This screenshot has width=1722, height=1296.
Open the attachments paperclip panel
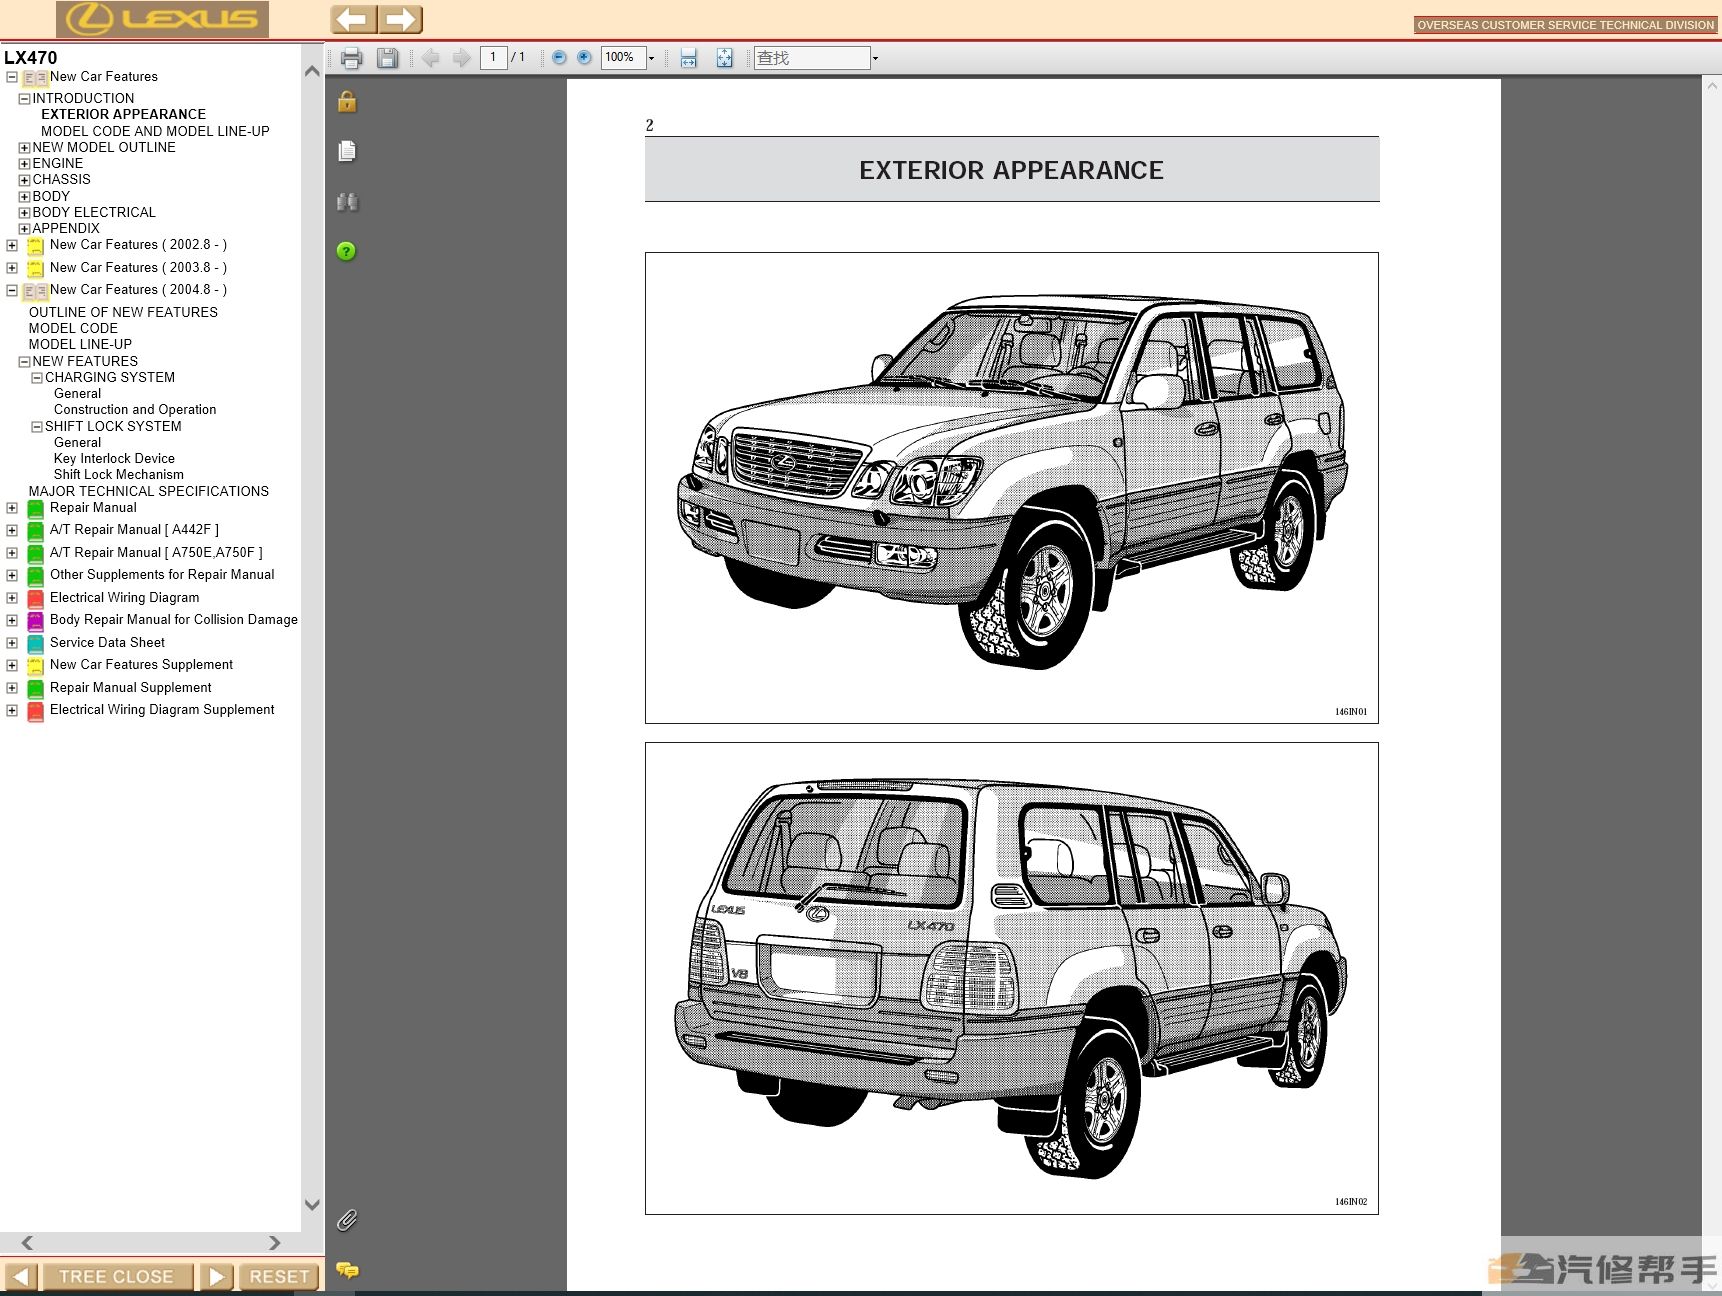347,1220
